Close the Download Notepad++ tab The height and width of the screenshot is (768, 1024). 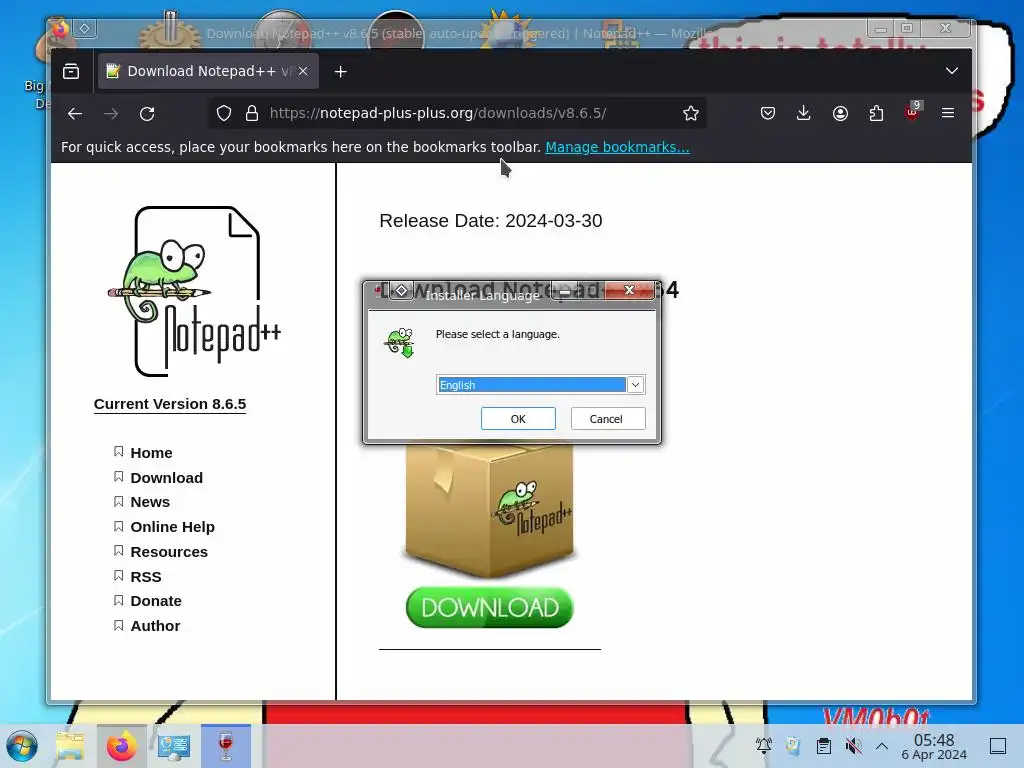click(303, 71)
